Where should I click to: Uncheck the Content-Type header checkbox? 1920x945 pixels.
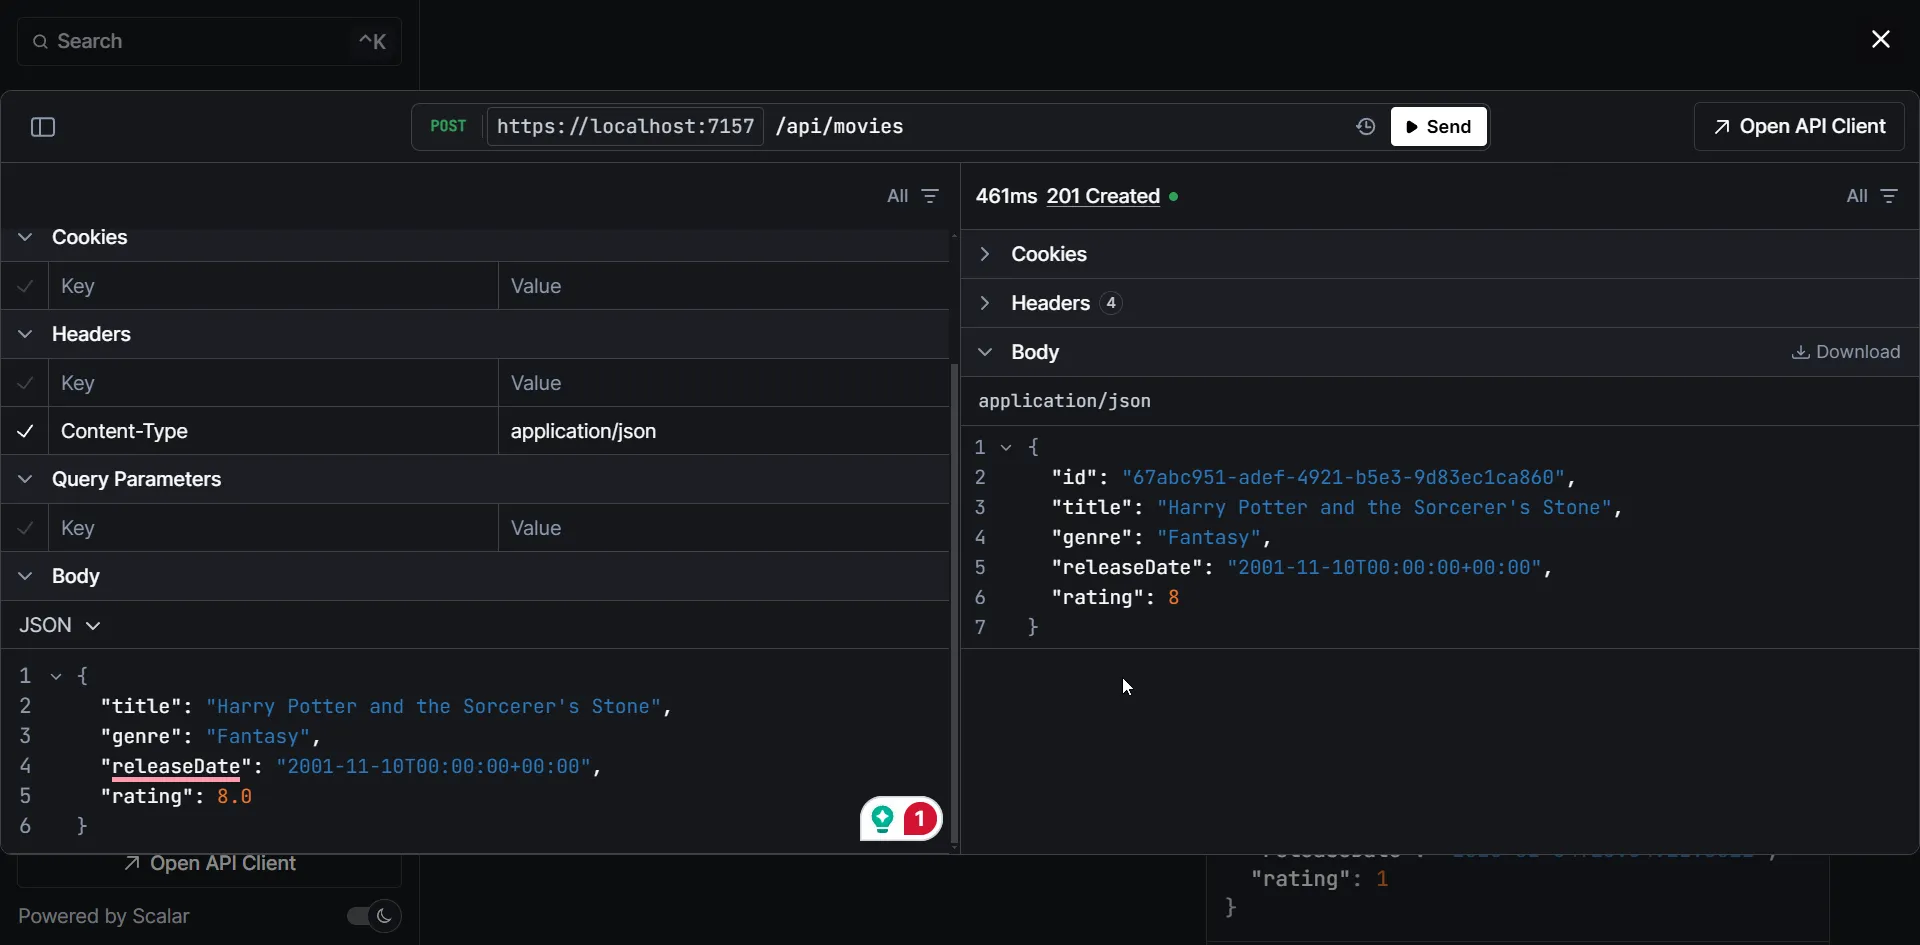coord(25,431)
